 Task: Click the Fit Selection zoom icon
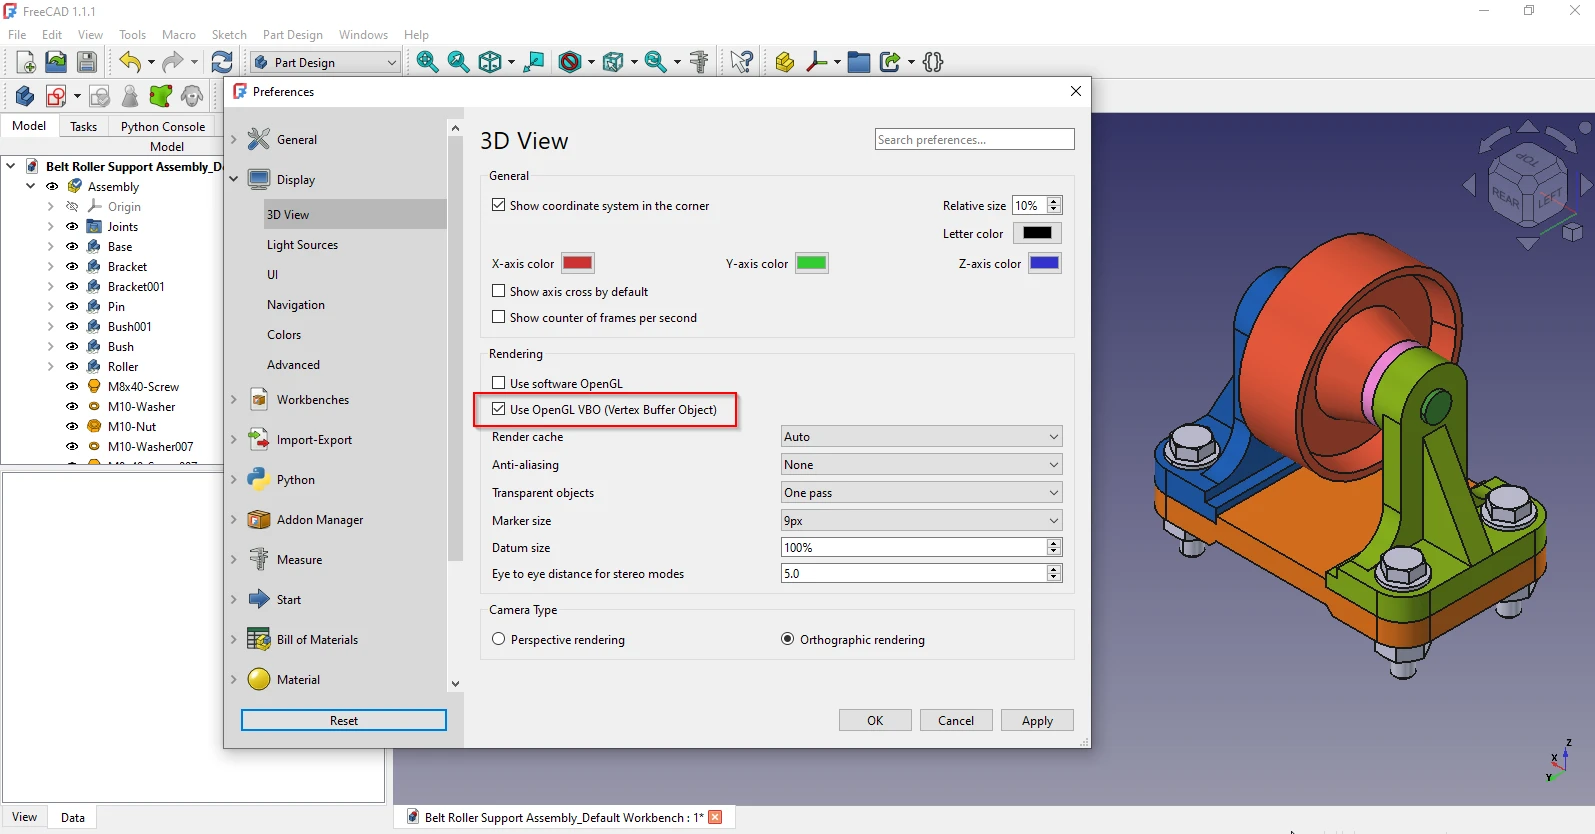tap(459, 62)
